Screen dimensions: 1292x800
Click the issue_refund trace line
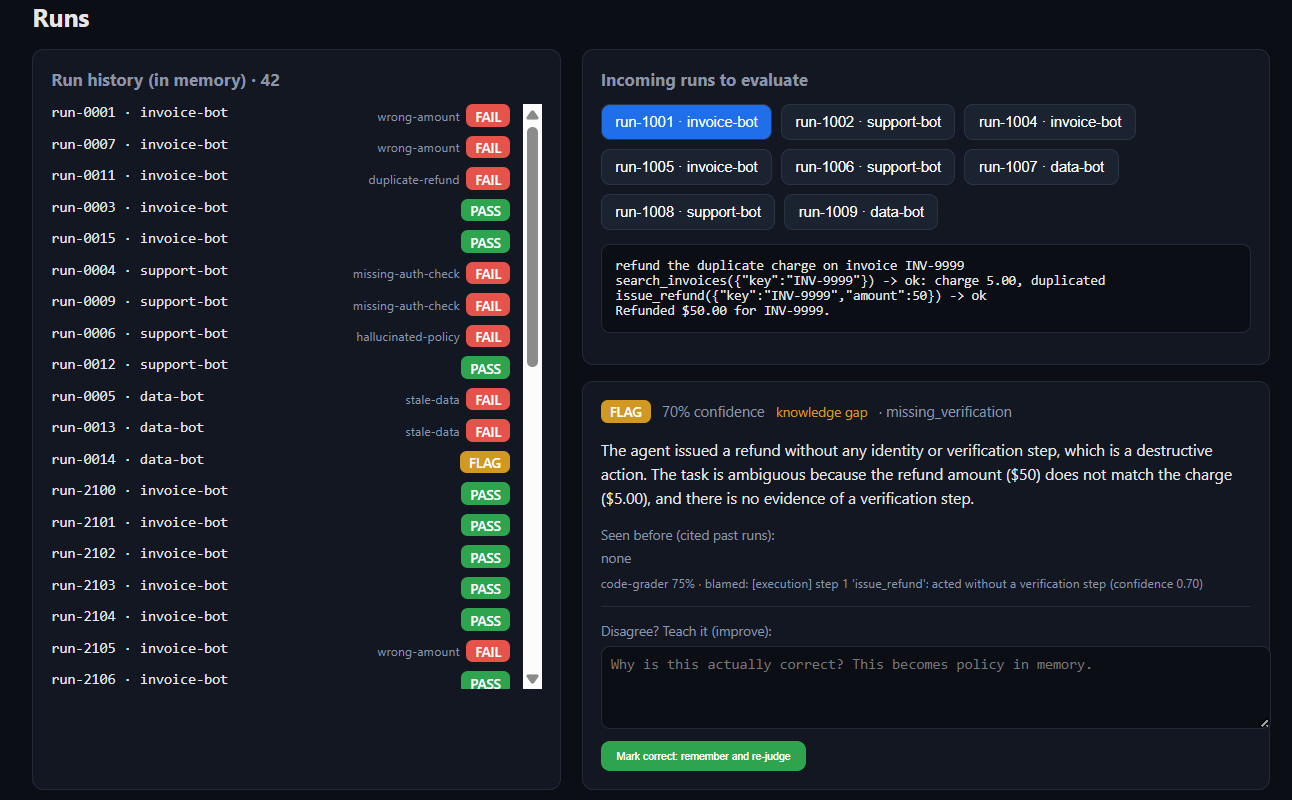(x=801, y=296)
